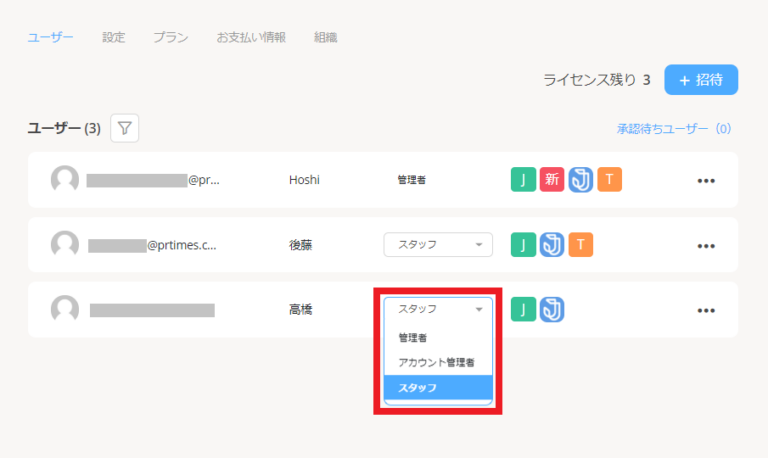
Task: Open the 承認待ちユーザー (0) link
Action: (x=674, y=129)
